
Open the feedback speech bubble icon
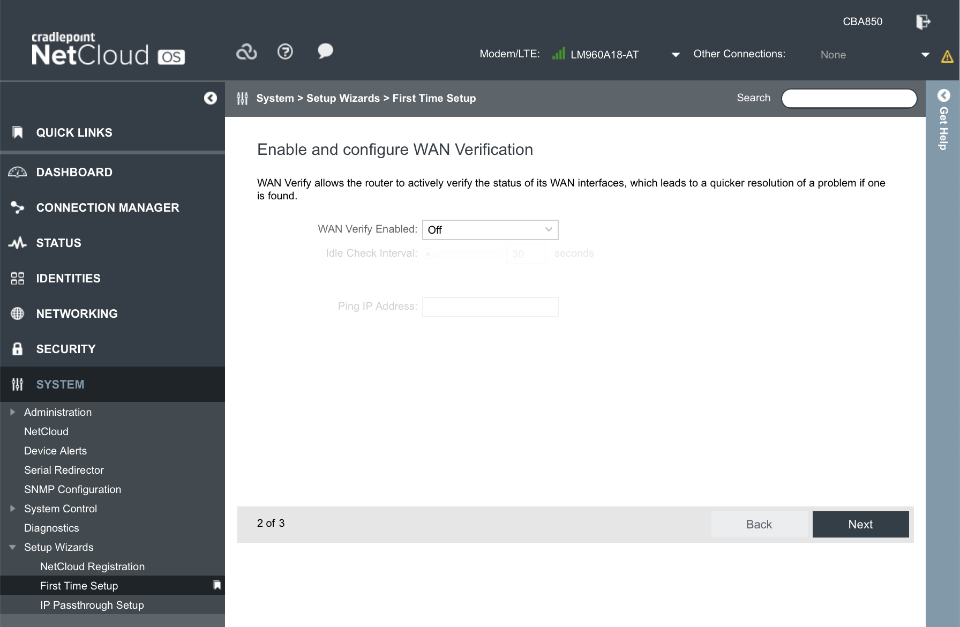click(325, 51)
